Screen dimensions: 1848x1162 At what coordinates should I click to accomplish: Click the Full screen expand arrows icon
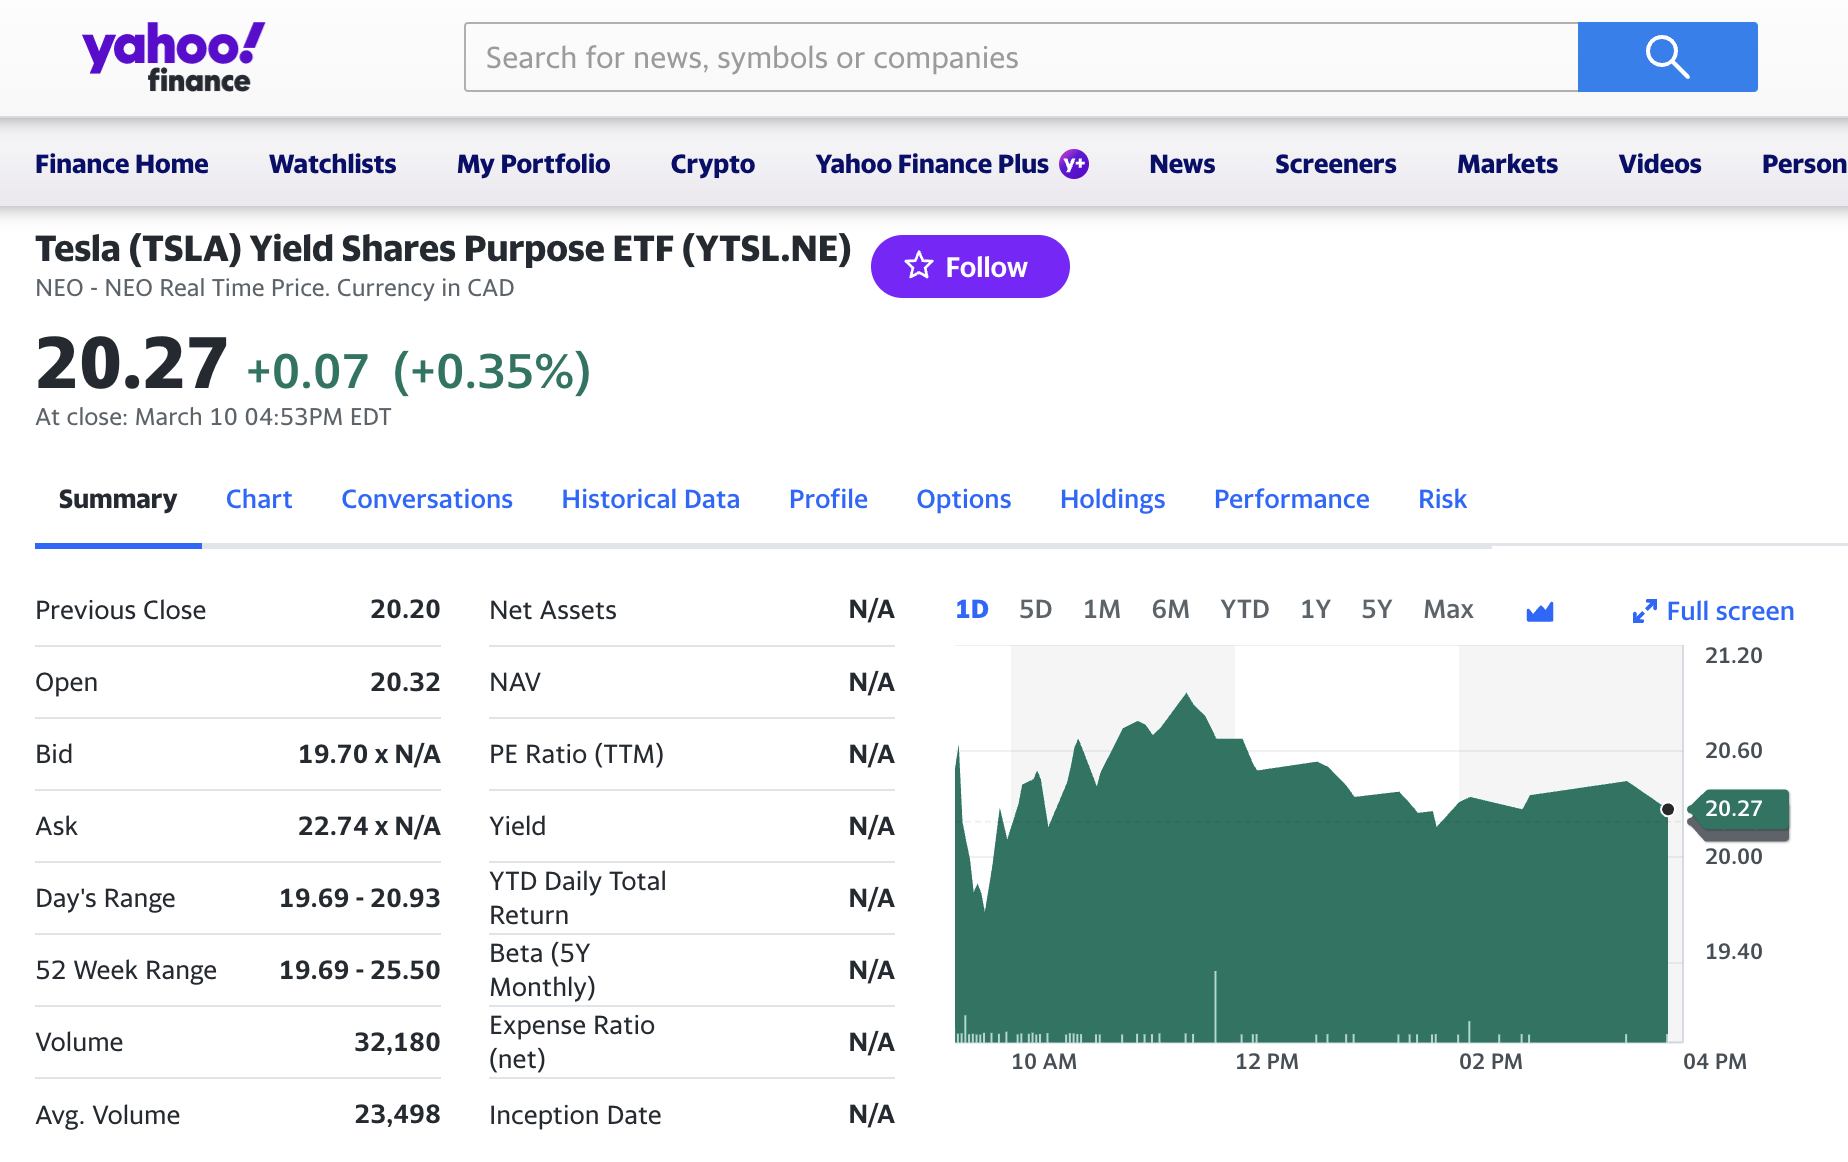(1644, 611)
